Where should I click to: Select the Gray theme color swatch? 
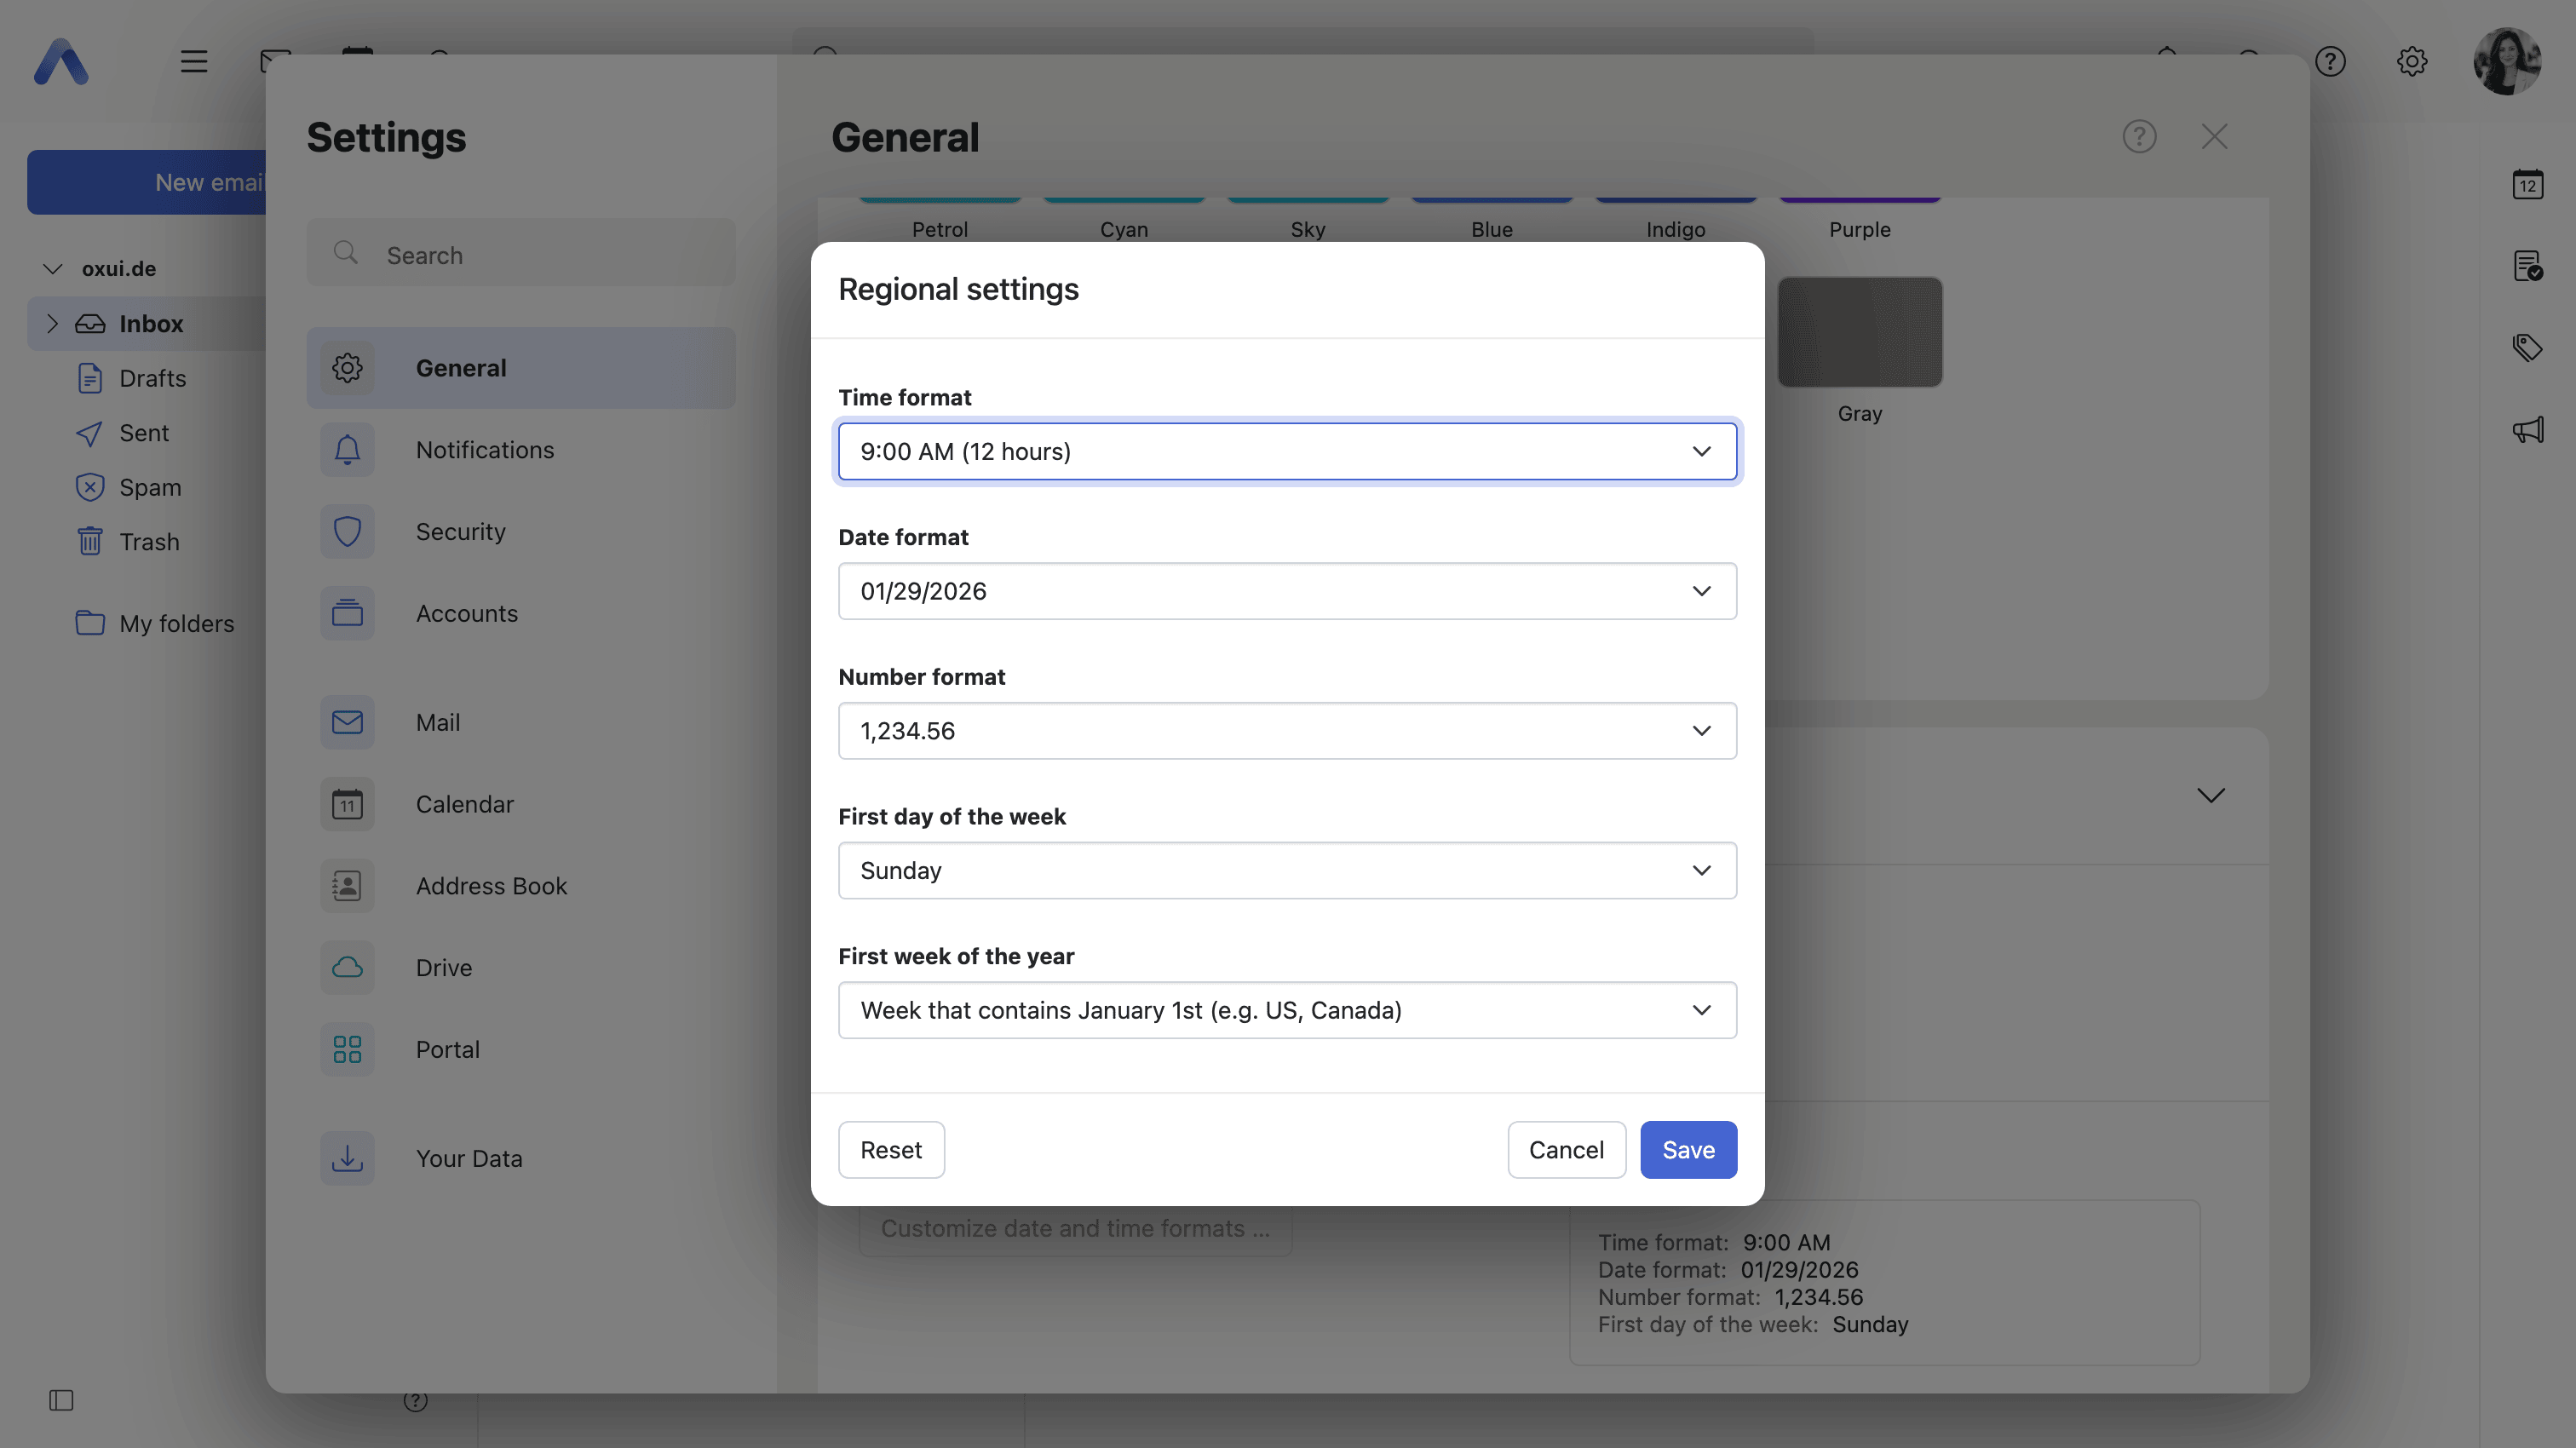coord(1860,332)
